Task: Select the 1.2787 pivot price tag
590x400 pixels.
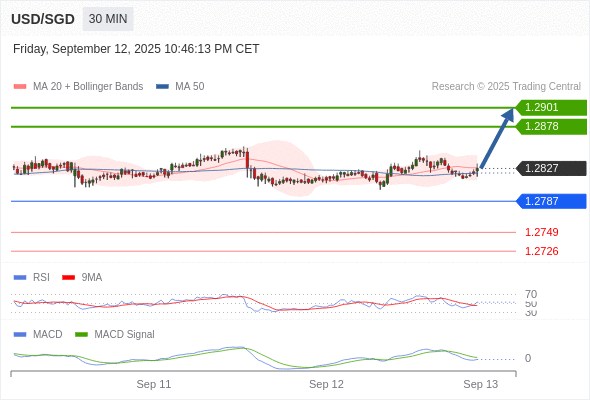Action: [x=551, y=201]
